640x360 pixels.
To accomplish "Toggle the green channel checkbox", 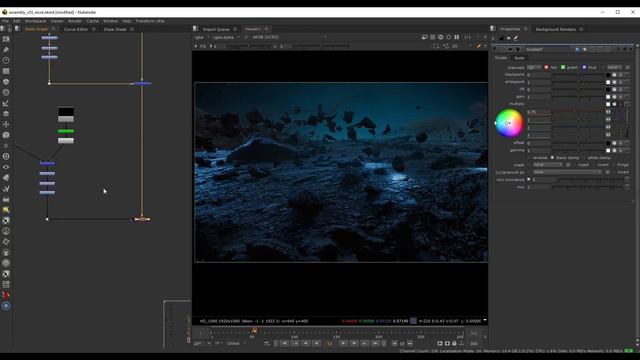I will coord(563,67).
